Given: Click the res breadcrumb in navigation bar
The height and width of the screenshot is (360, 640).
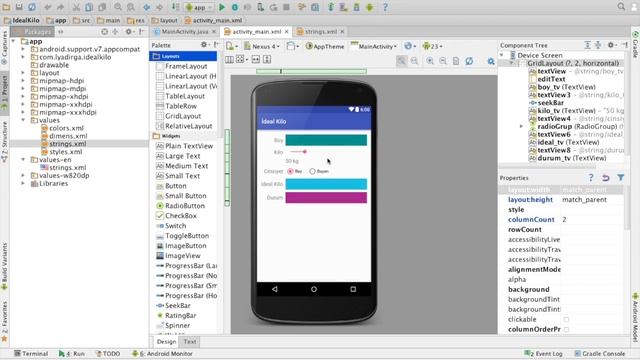Looking at the screenshot, I should point(136,20).
